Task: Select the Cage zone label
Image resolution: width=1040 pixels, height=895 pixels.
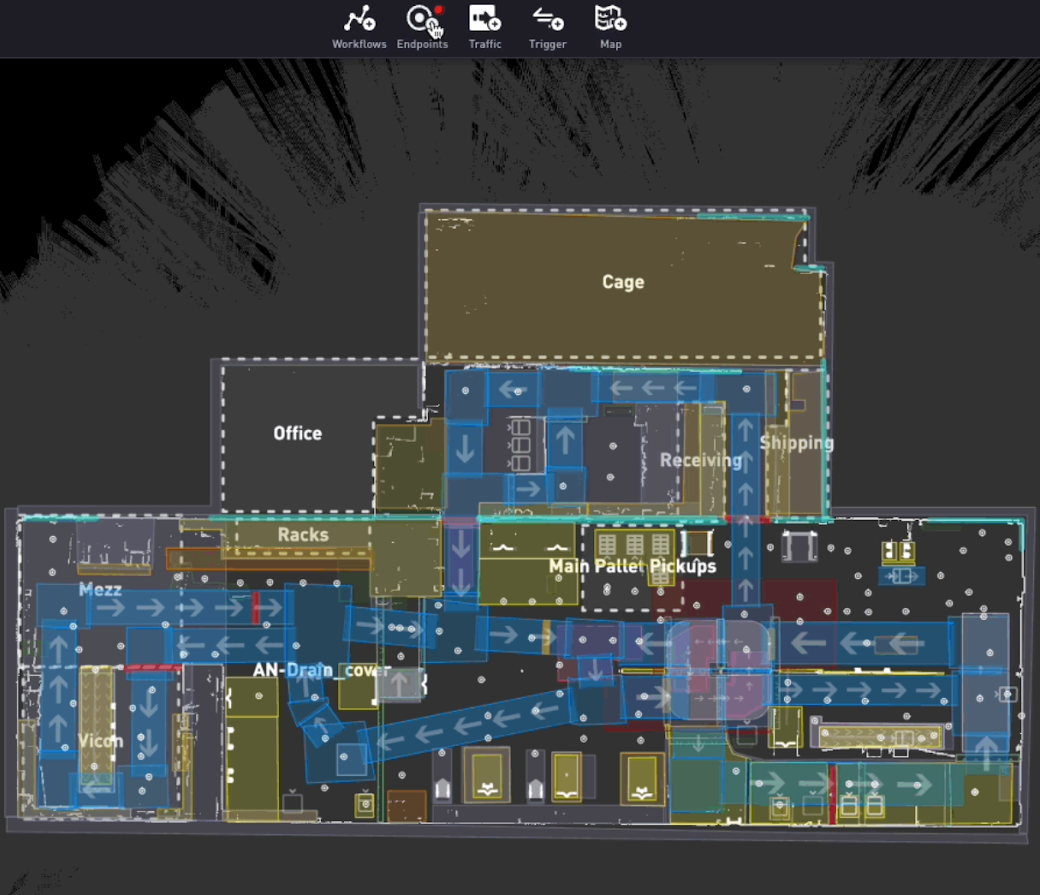Action: [623, 282]
